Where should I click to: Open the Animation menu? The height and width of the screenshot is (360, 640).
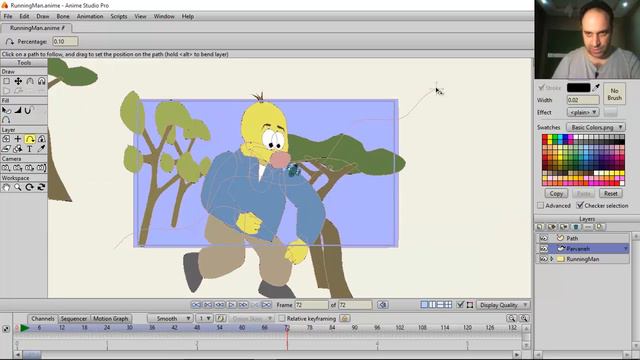[90, 16]
